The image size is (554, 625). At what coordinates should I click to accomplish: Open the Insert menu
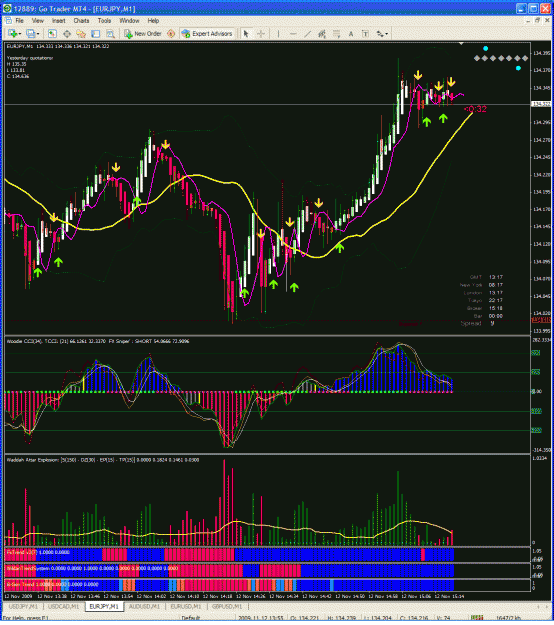click(x=59, y=21)
